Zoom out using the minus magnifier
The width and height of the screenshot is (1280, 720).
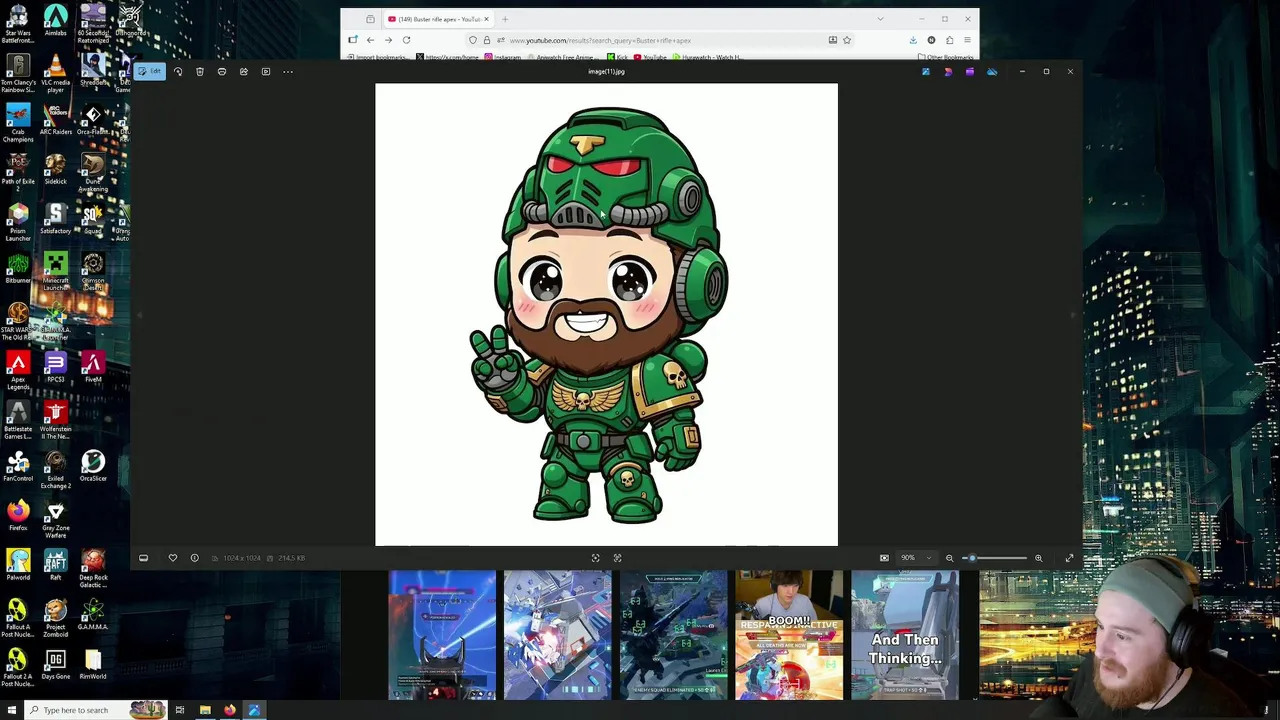click(x=949, y=558)
